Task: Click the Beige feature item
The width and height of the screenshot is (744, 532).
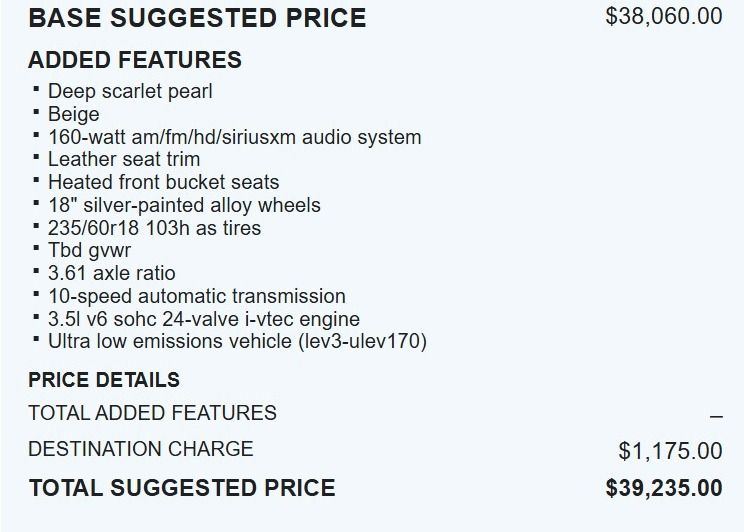Action: pos(73,114)
